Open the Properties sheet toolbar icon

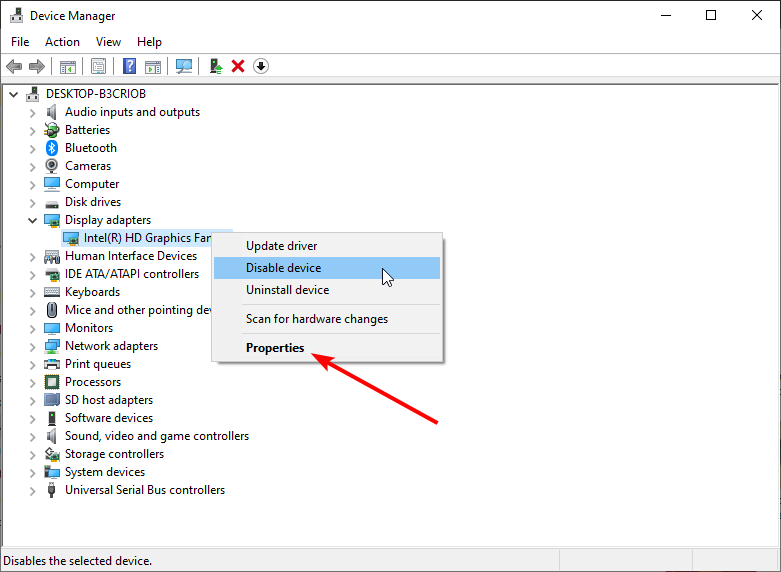(x=98, y=66)
